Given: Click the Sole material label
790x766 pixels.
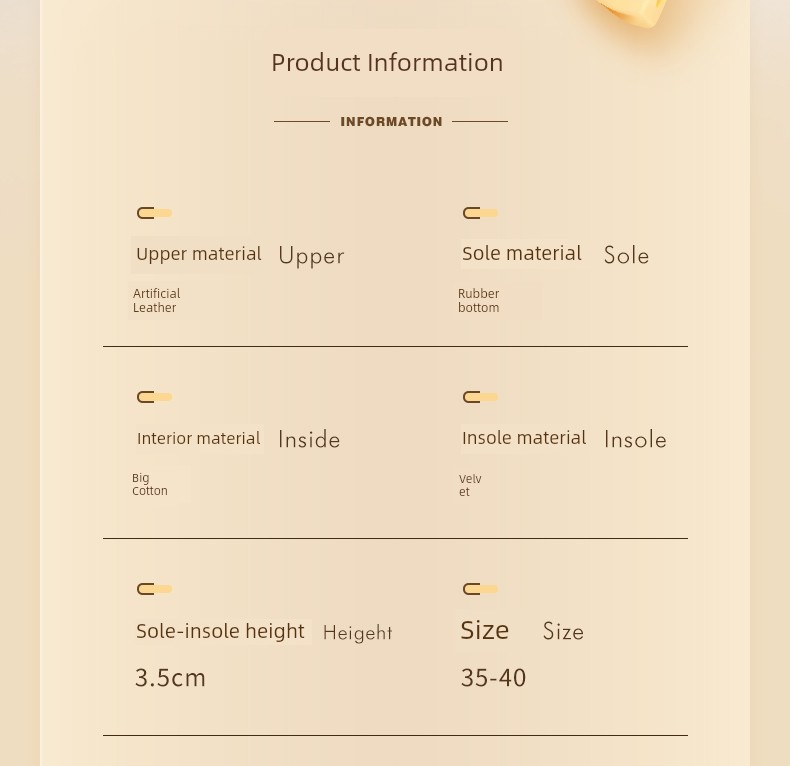Looking at the screenshot, I should pos(522,253).
